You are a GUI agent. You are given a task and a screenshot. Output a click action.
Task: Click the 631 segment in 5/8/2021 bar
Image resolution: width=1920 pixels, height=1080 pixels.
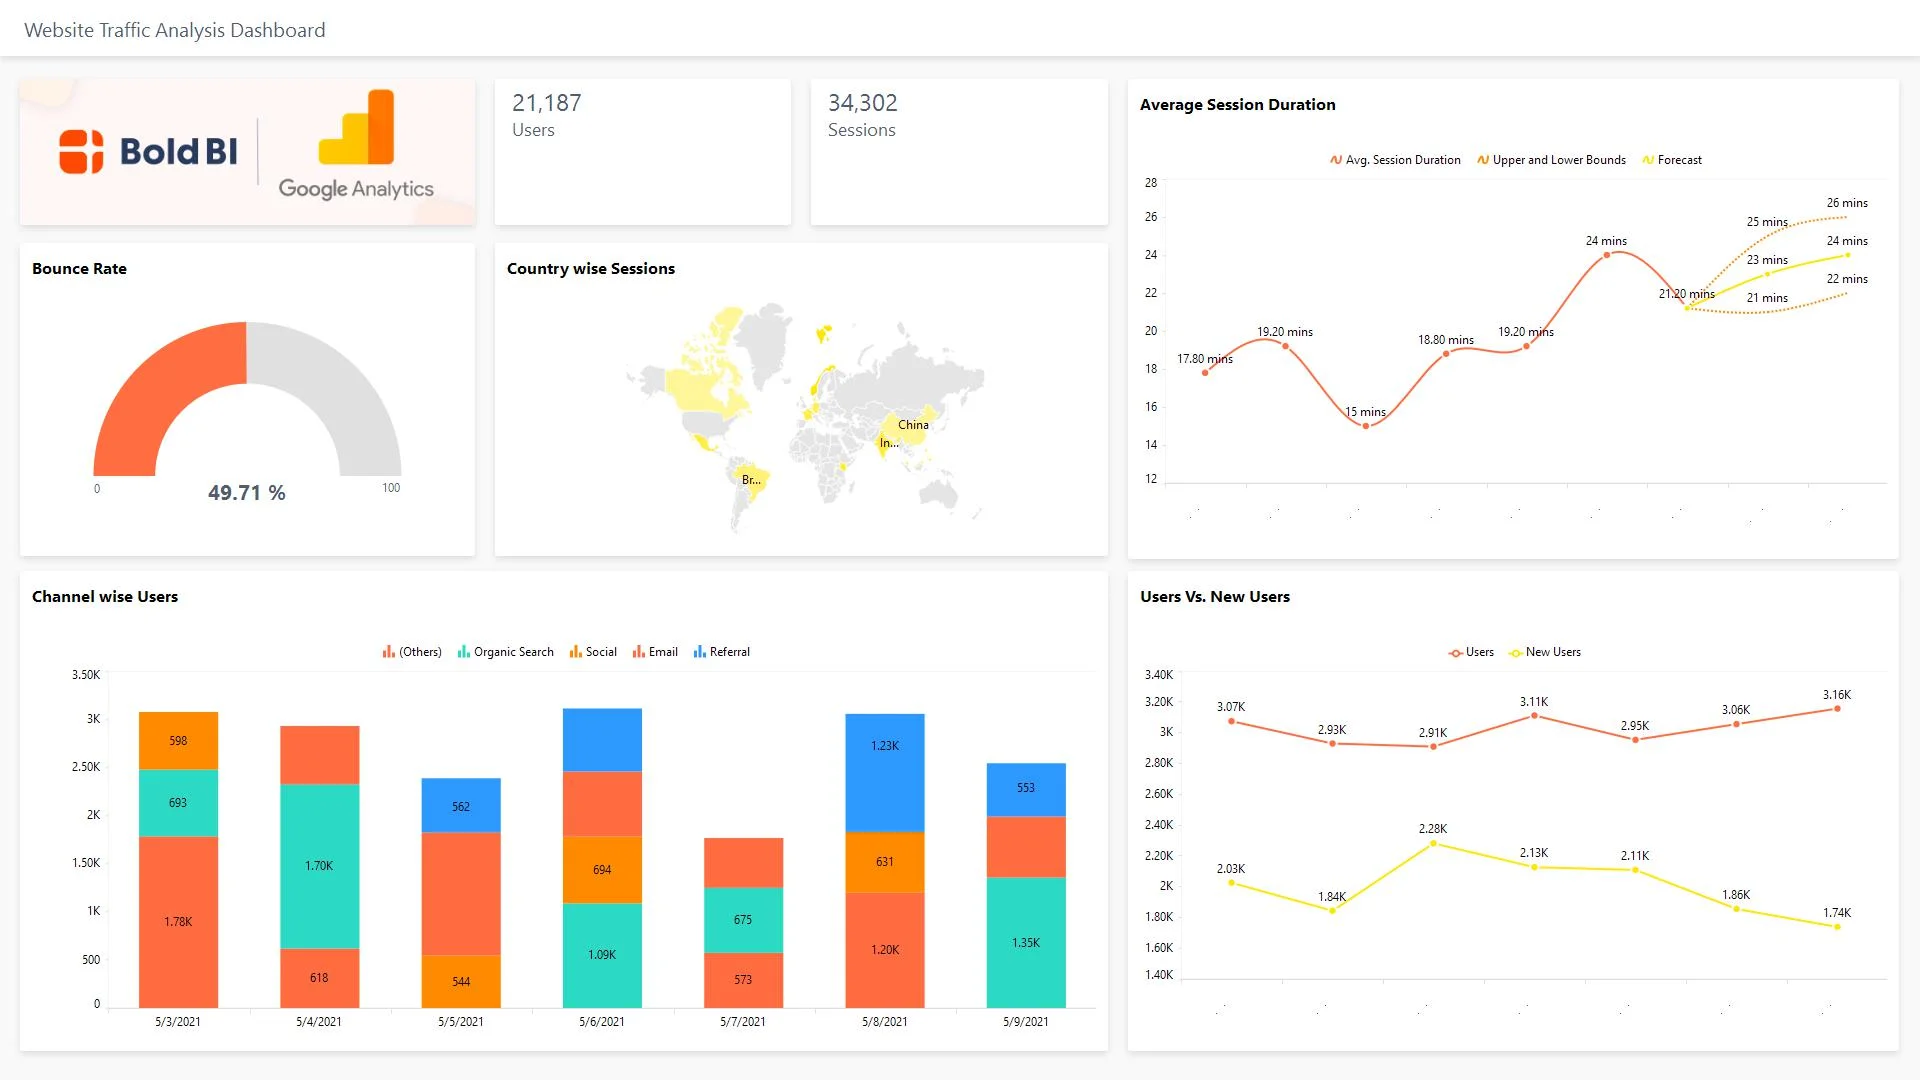(x=885, y=862)
